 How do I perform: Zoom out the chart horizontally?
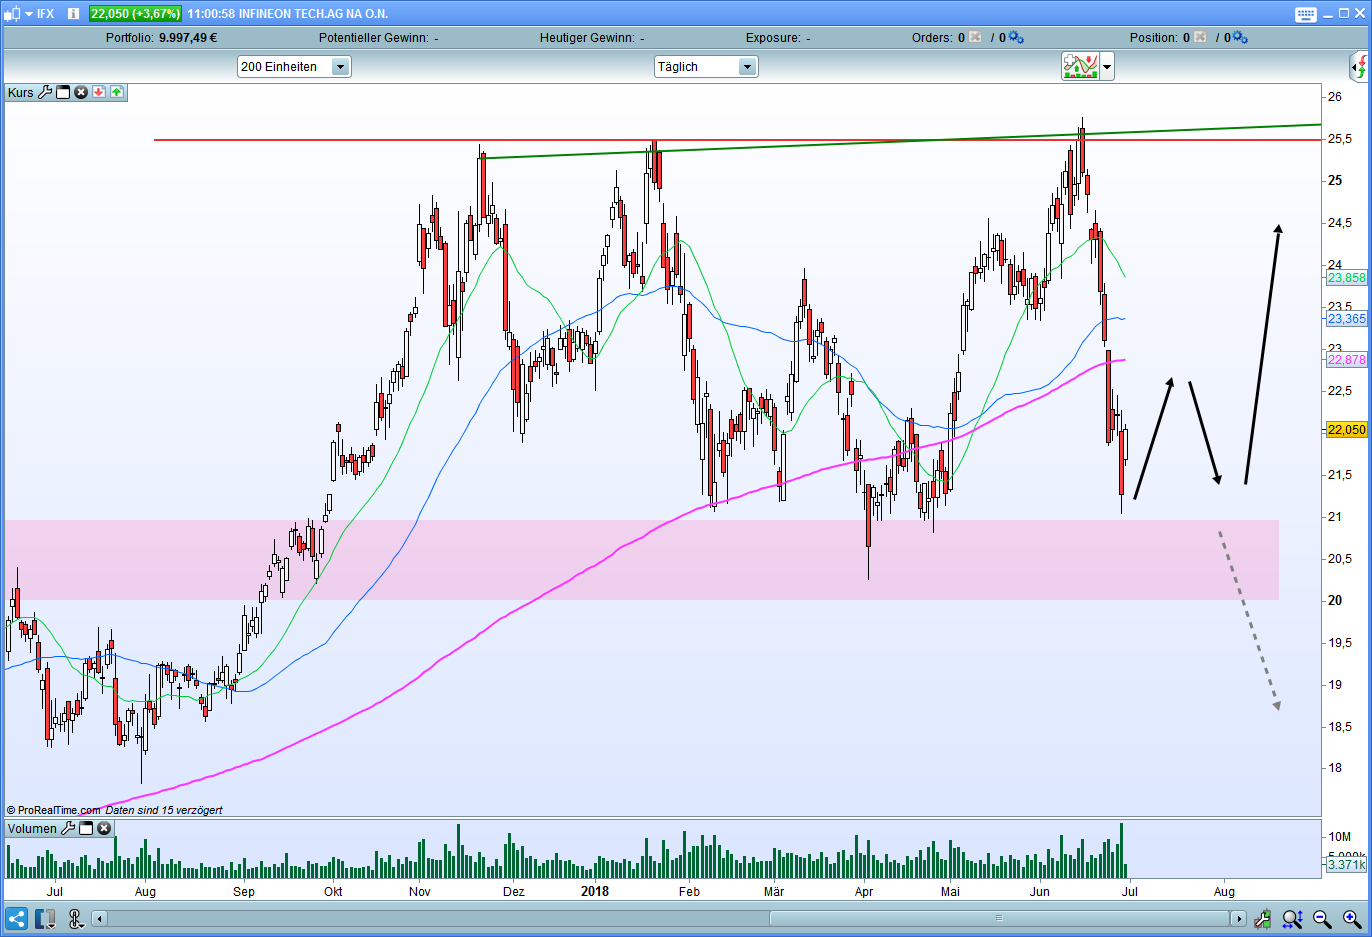click(1322, 919)
